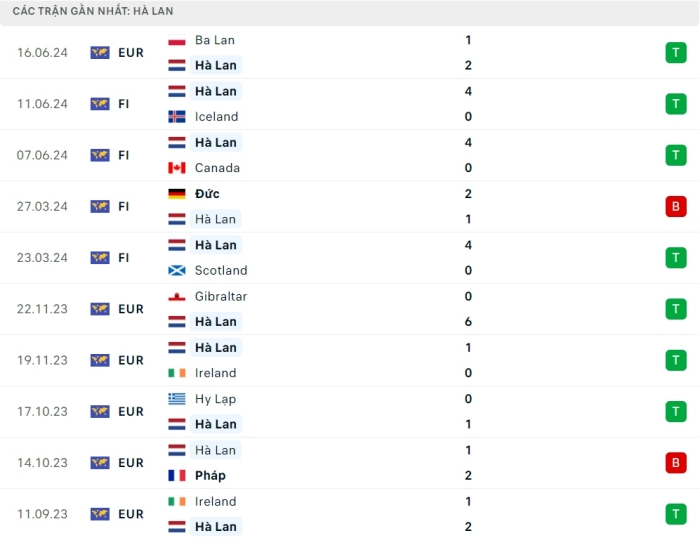Screen dimensions: 700x538
Task: Click the Canada flag icon
Action: (x=177, y=168)
